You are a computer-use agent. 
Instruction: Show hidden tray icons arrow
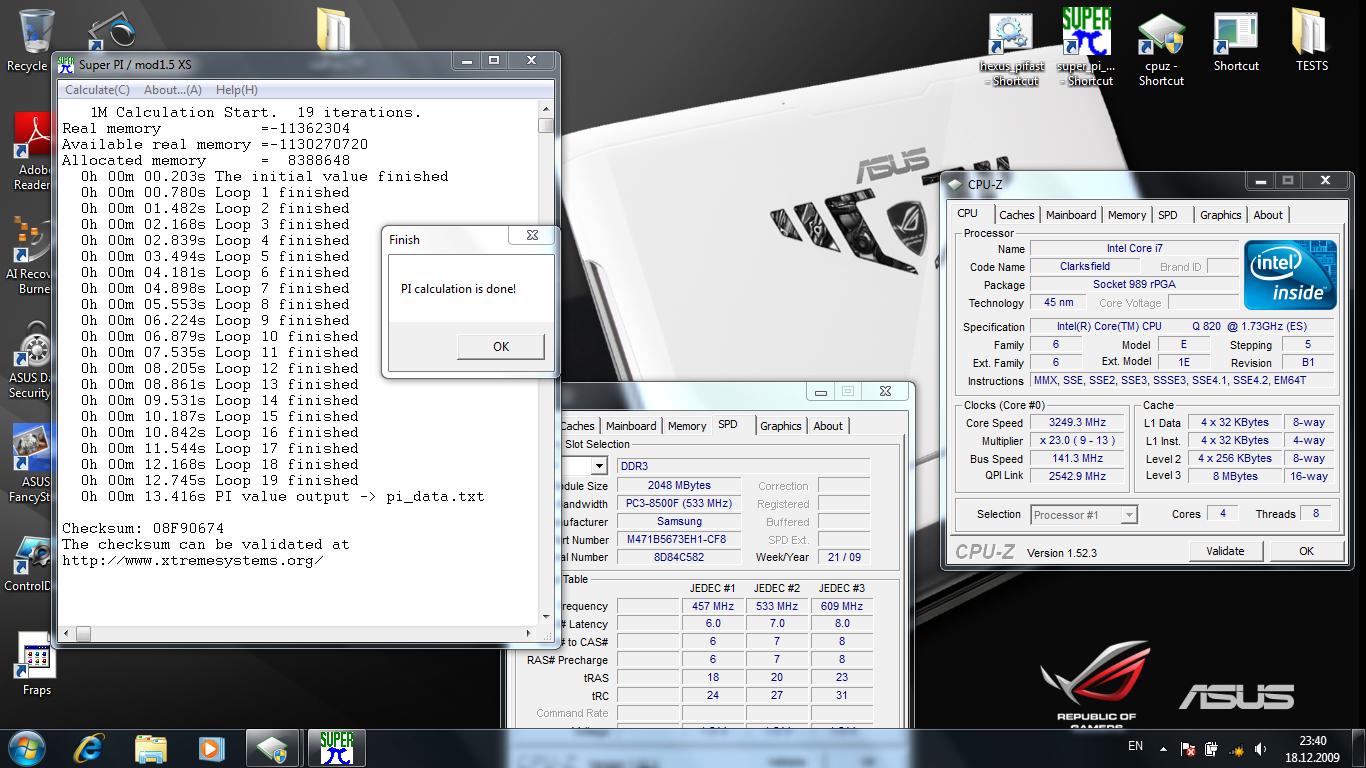1163,749
